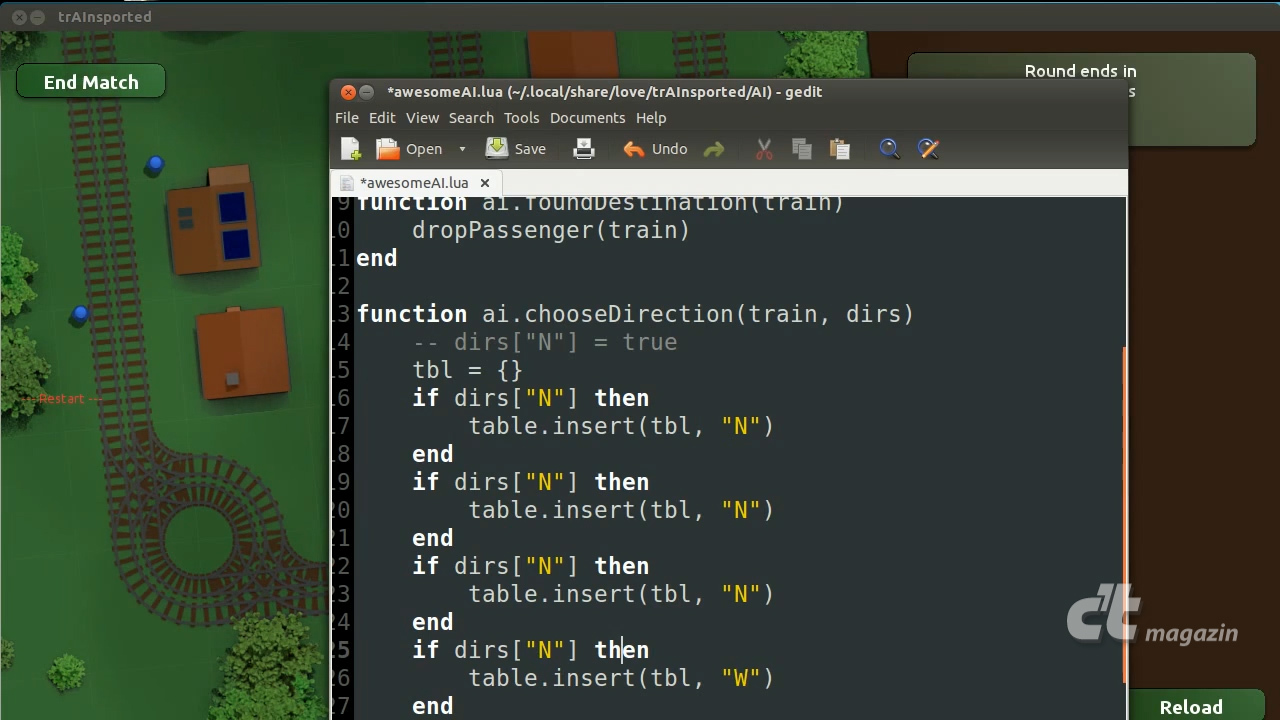Open the Search menu
Viewport: 1280px width, 720px height.
pyautogui.click(x=471, y=118)
